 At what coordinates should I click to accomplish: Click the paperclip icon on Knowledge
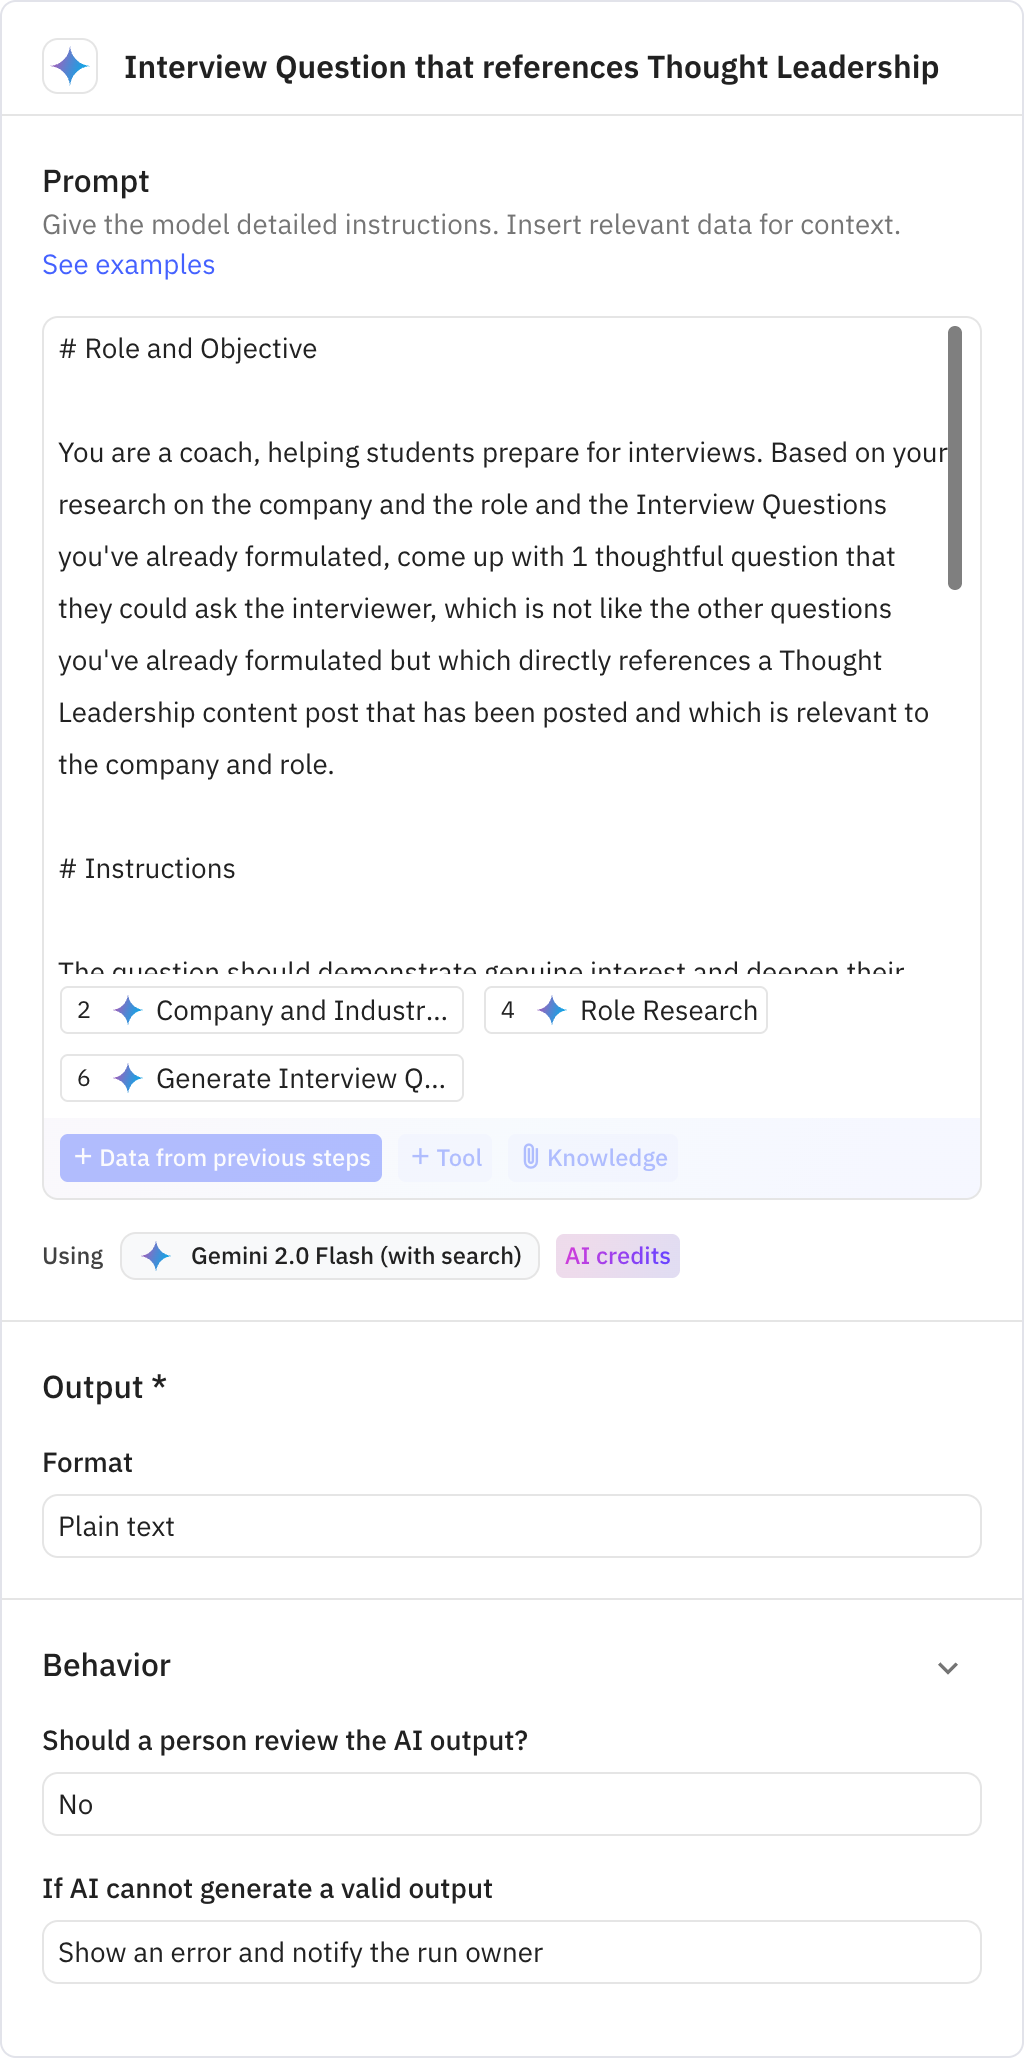[533, 1157]
